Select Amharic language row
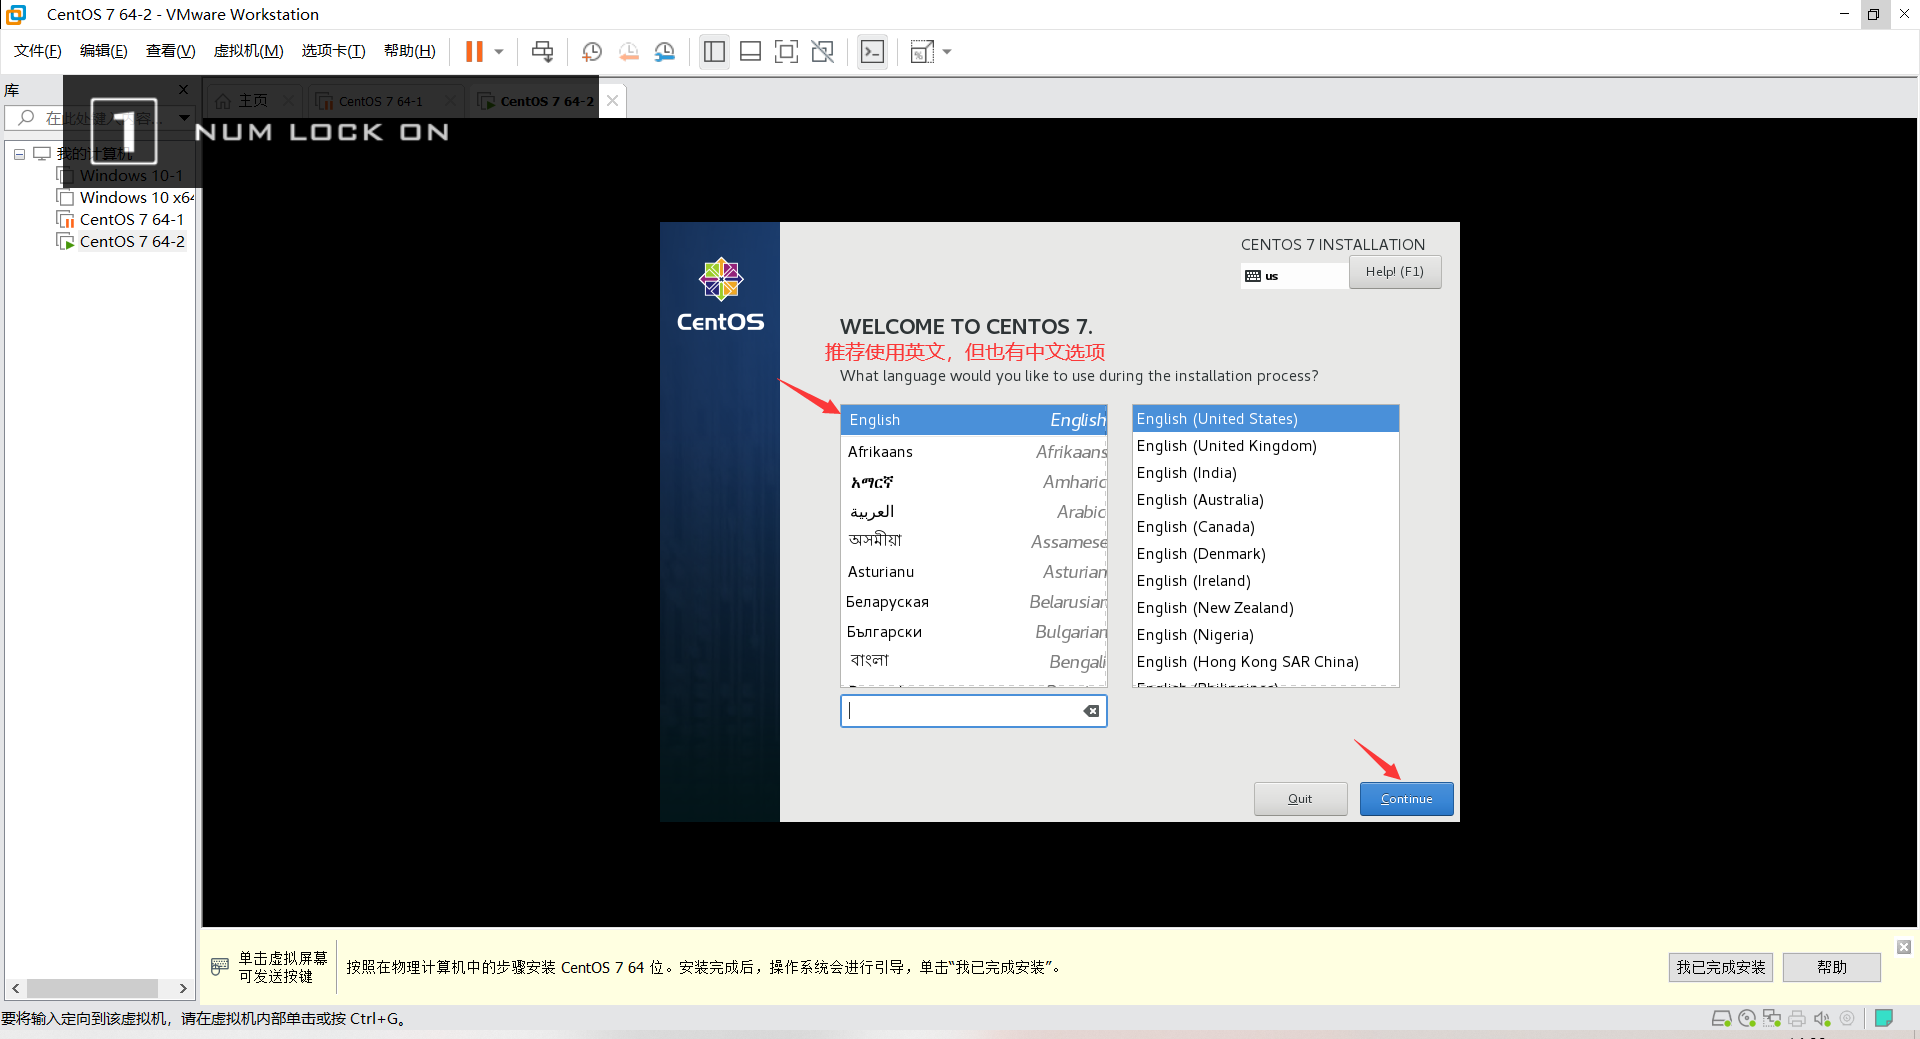 click(974, 482)
